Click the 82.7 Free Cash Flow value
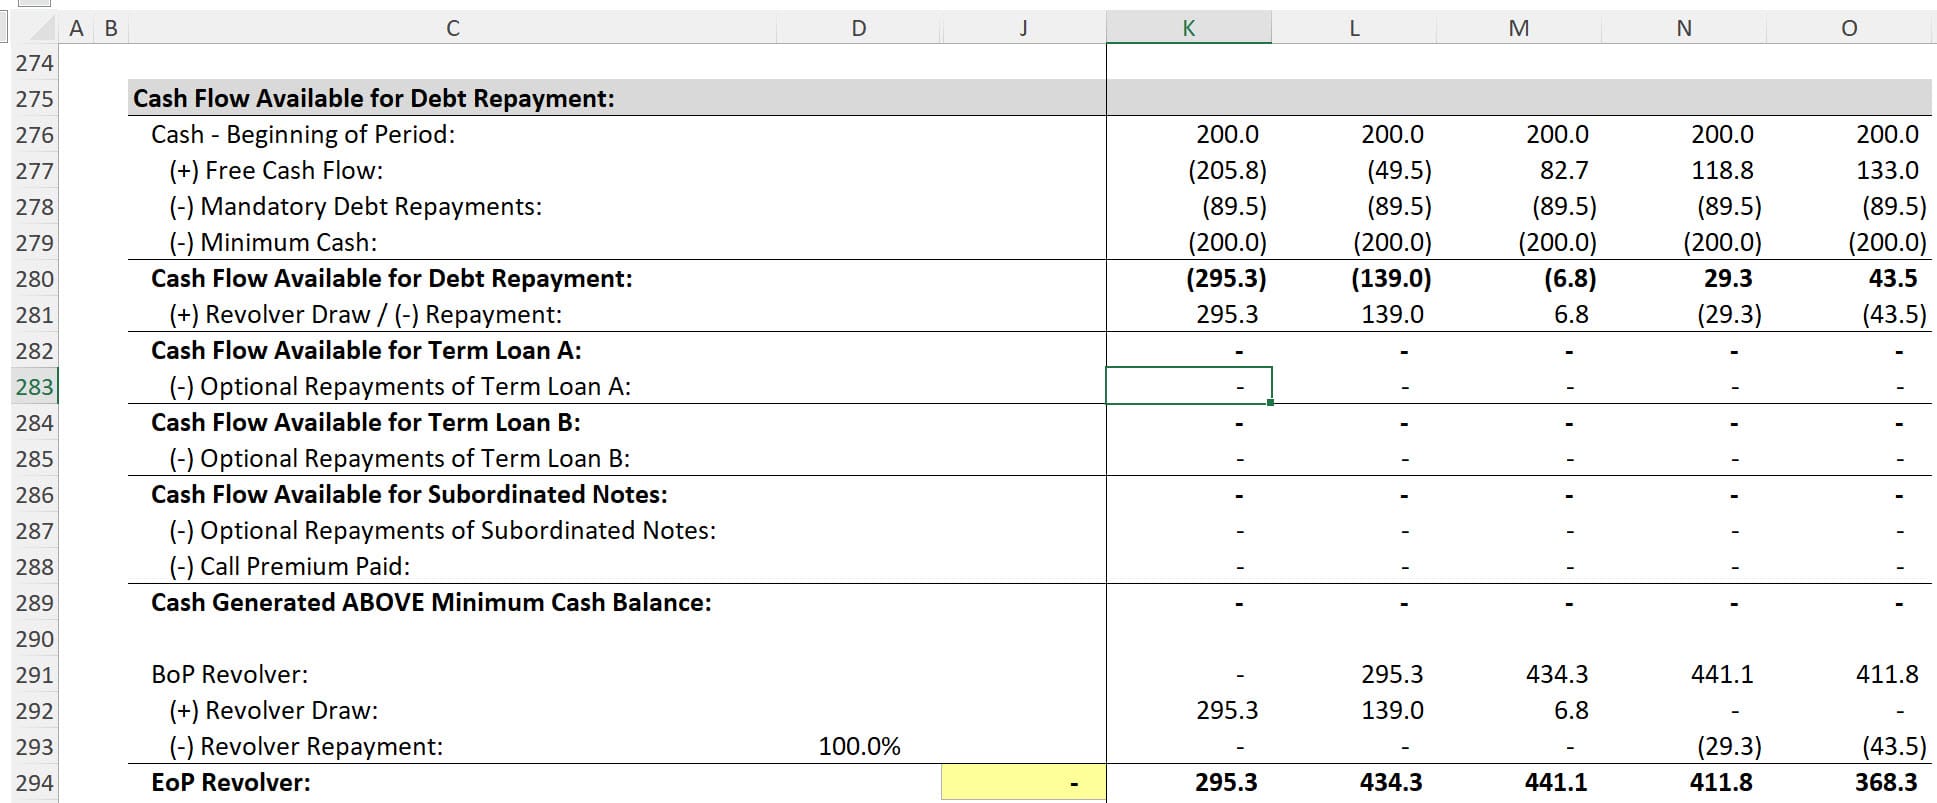Screen dimensions: 1937x803 point(1564,170)
